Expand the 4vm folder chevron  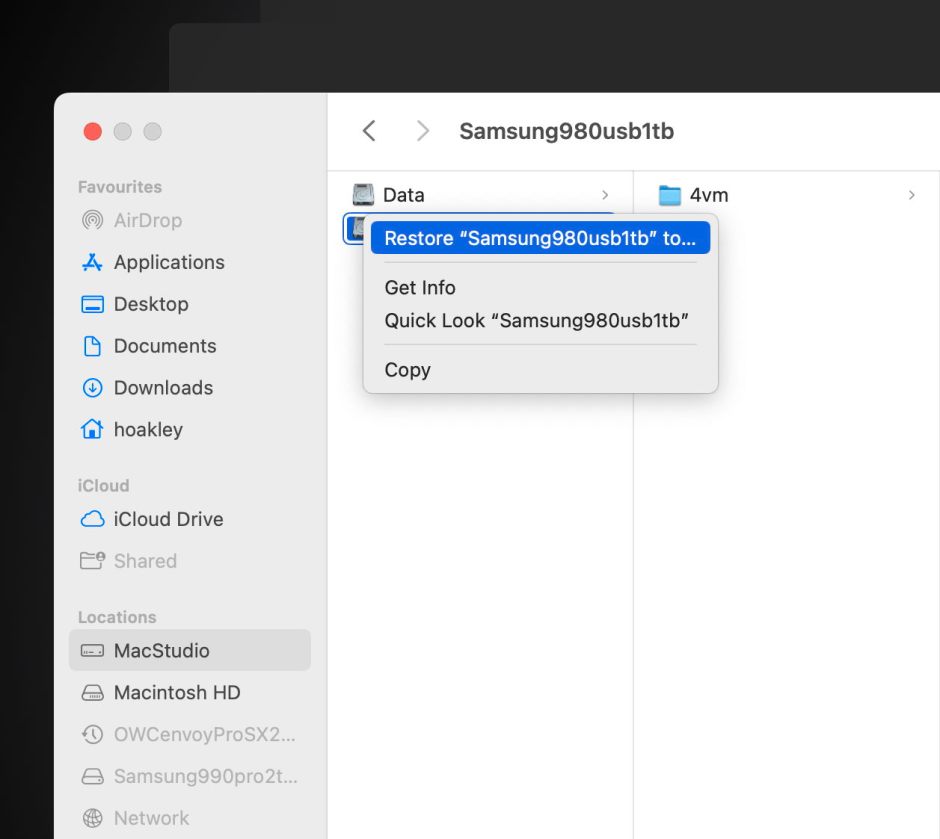pyautogui.click(x=911, y=195)
